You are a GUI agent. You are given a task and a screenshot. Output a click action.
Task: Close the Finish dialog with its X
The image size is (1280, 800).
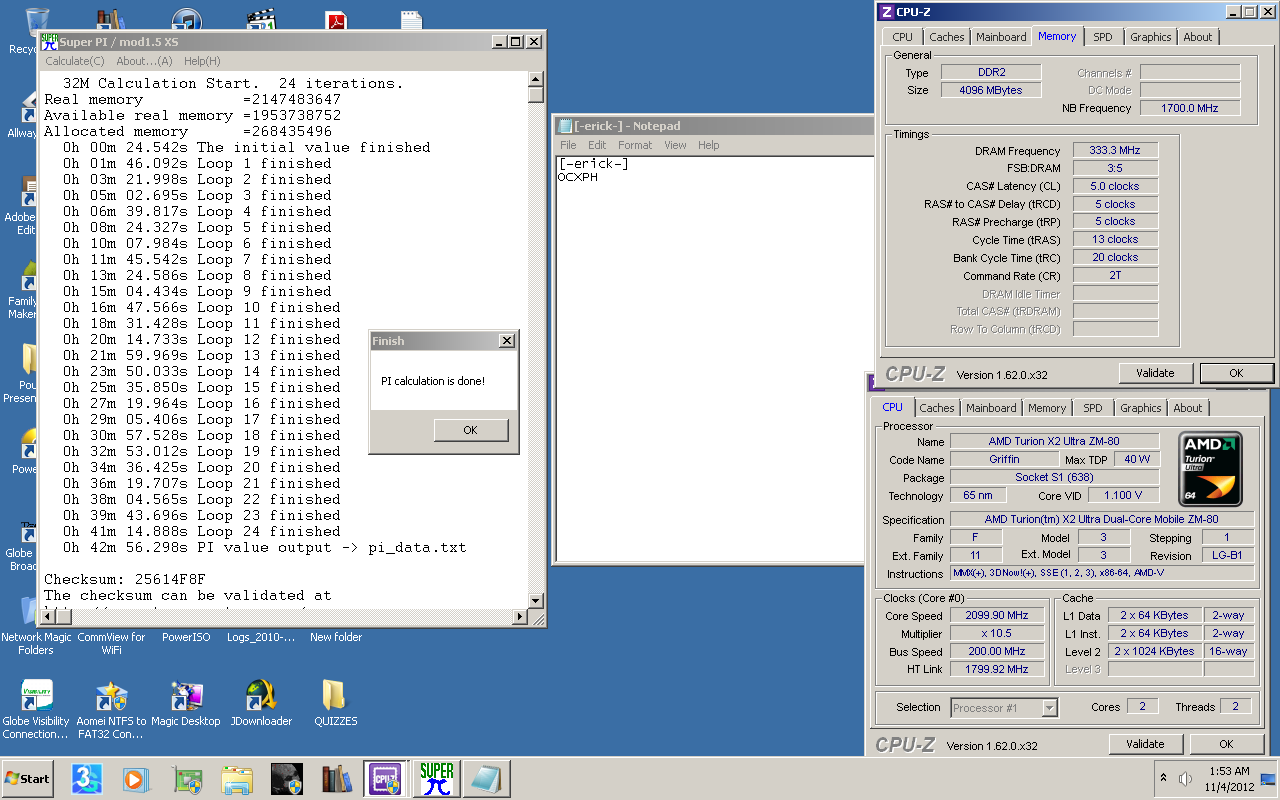click(x=506, y=341)
